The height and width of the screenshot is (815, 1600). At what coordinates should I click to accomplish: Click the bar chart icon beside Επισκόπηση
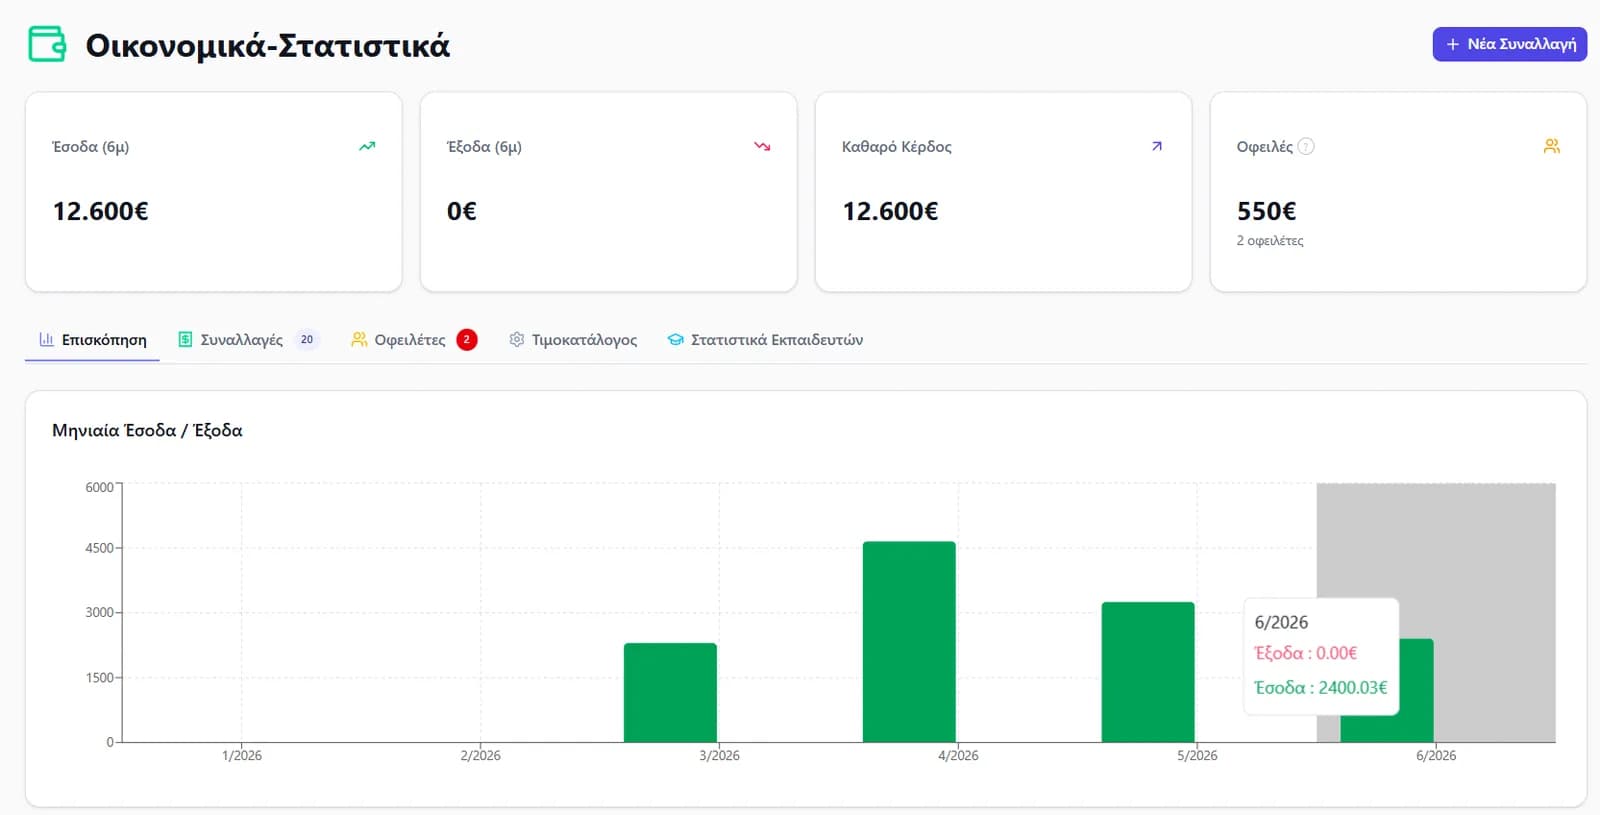point(46,340)
